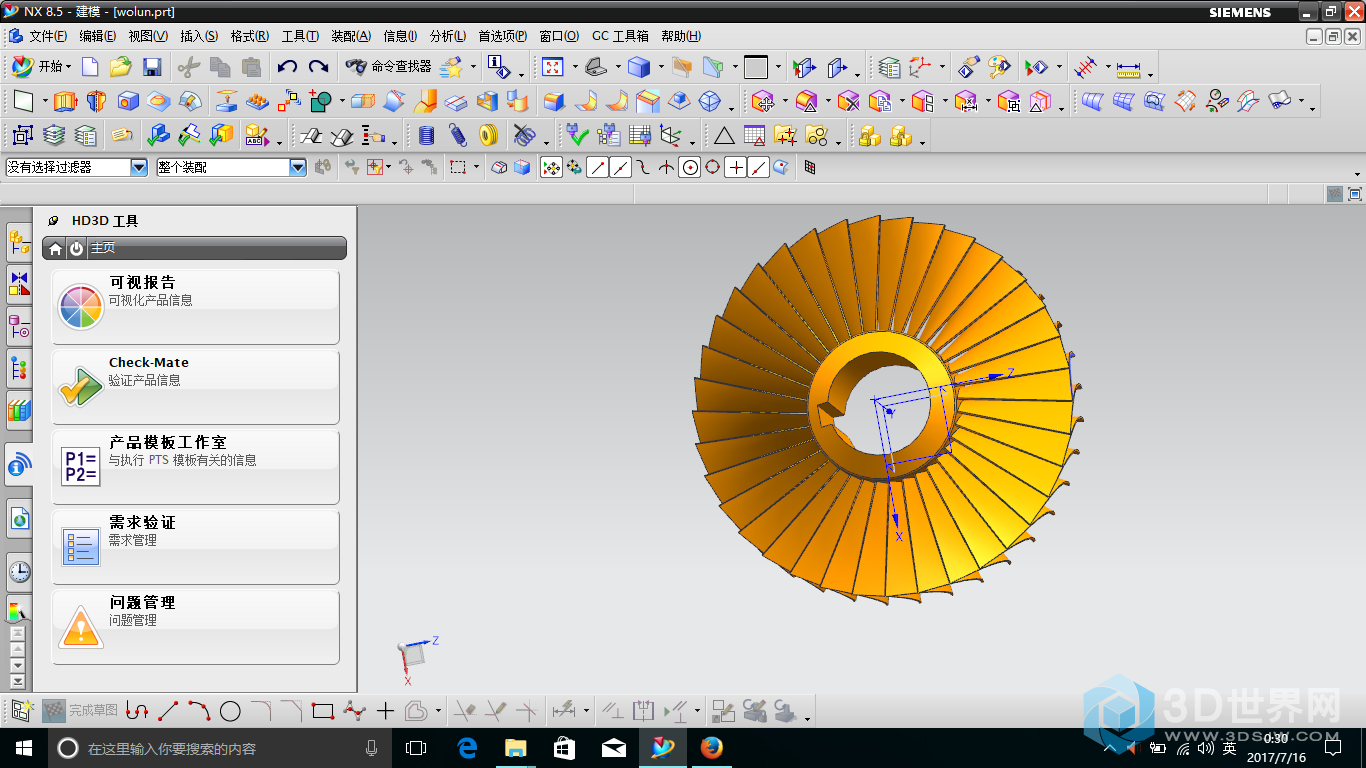Expand the Start (开始) dropdown menu
The image size is (1366, 768).
point(69,67)
